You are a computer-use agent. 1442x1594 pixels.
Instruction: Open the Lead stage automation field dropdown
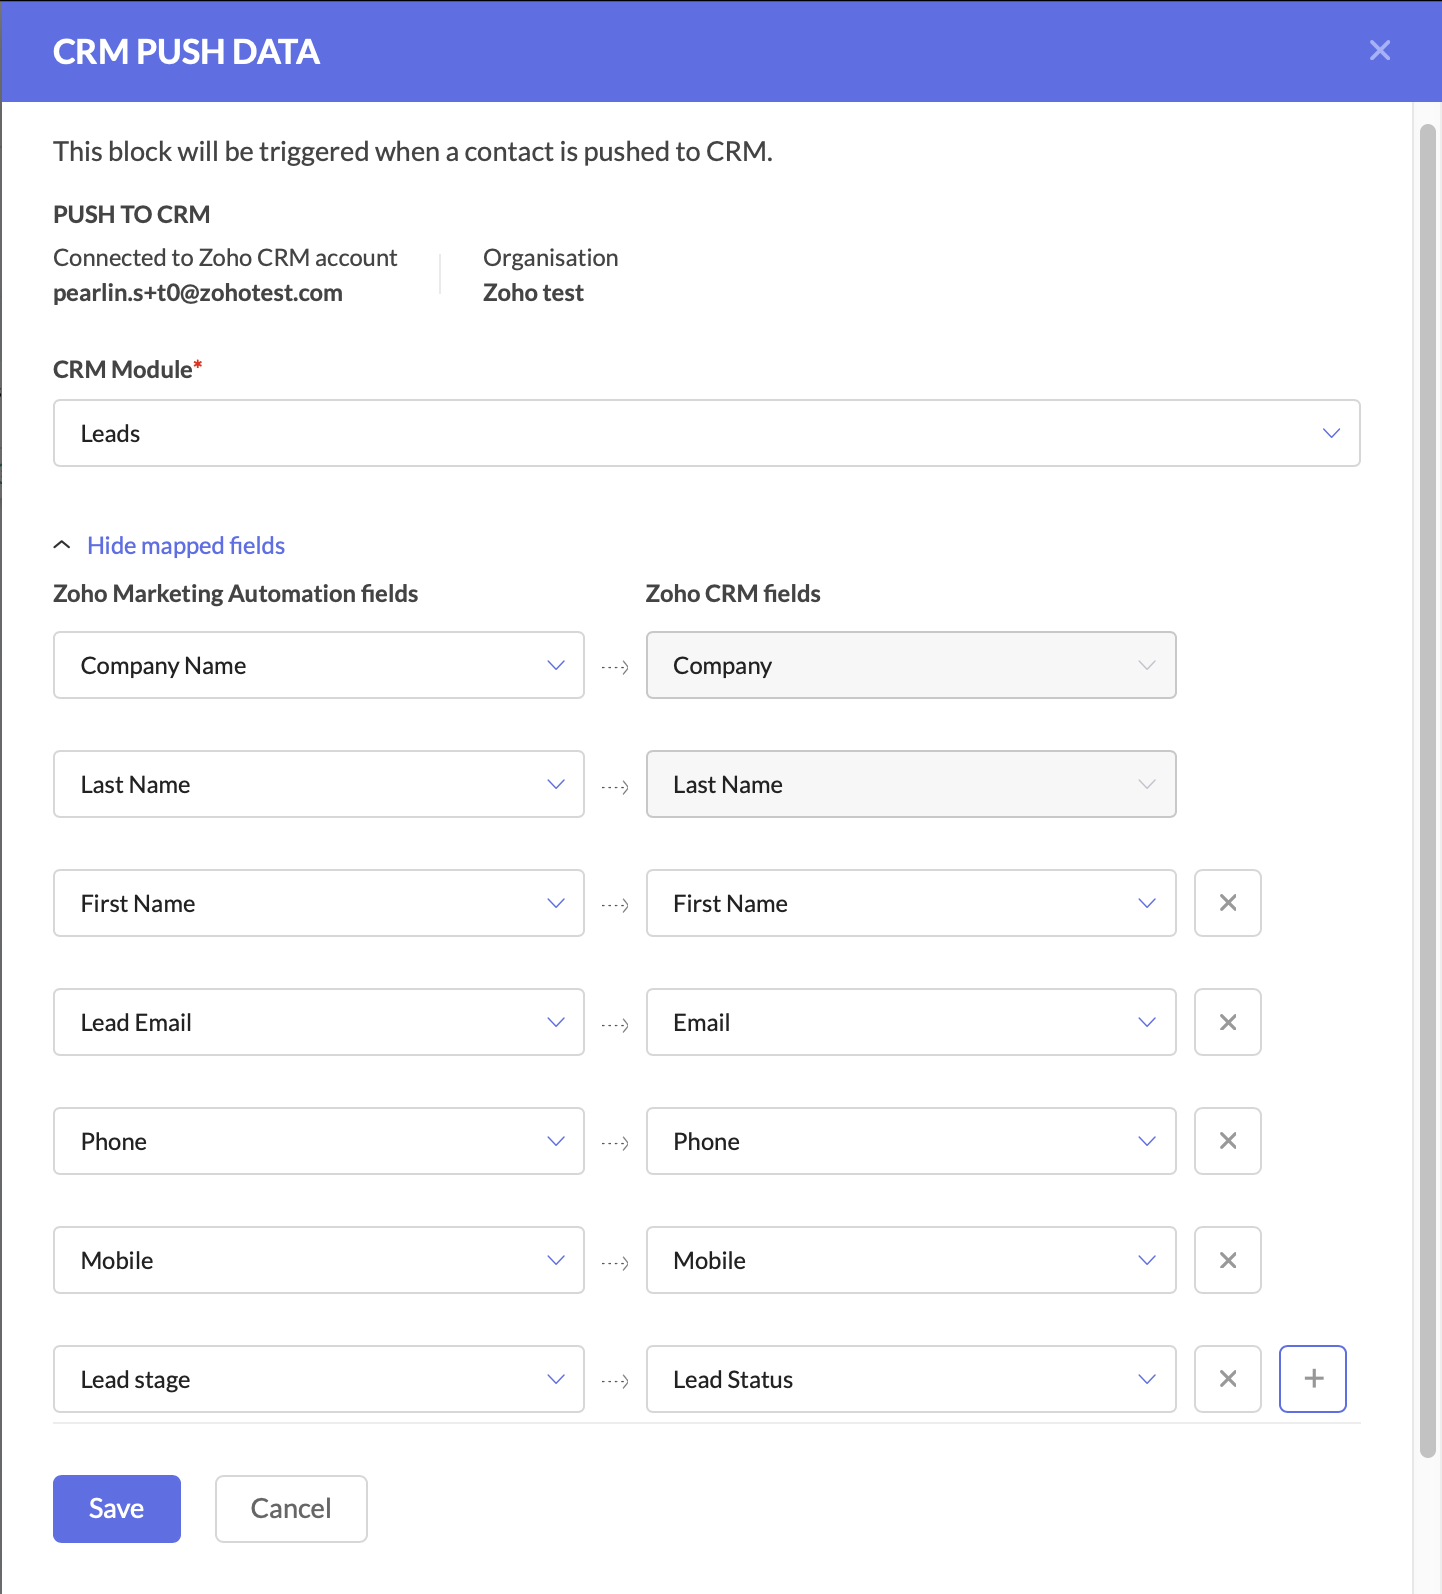point(319,1379)
